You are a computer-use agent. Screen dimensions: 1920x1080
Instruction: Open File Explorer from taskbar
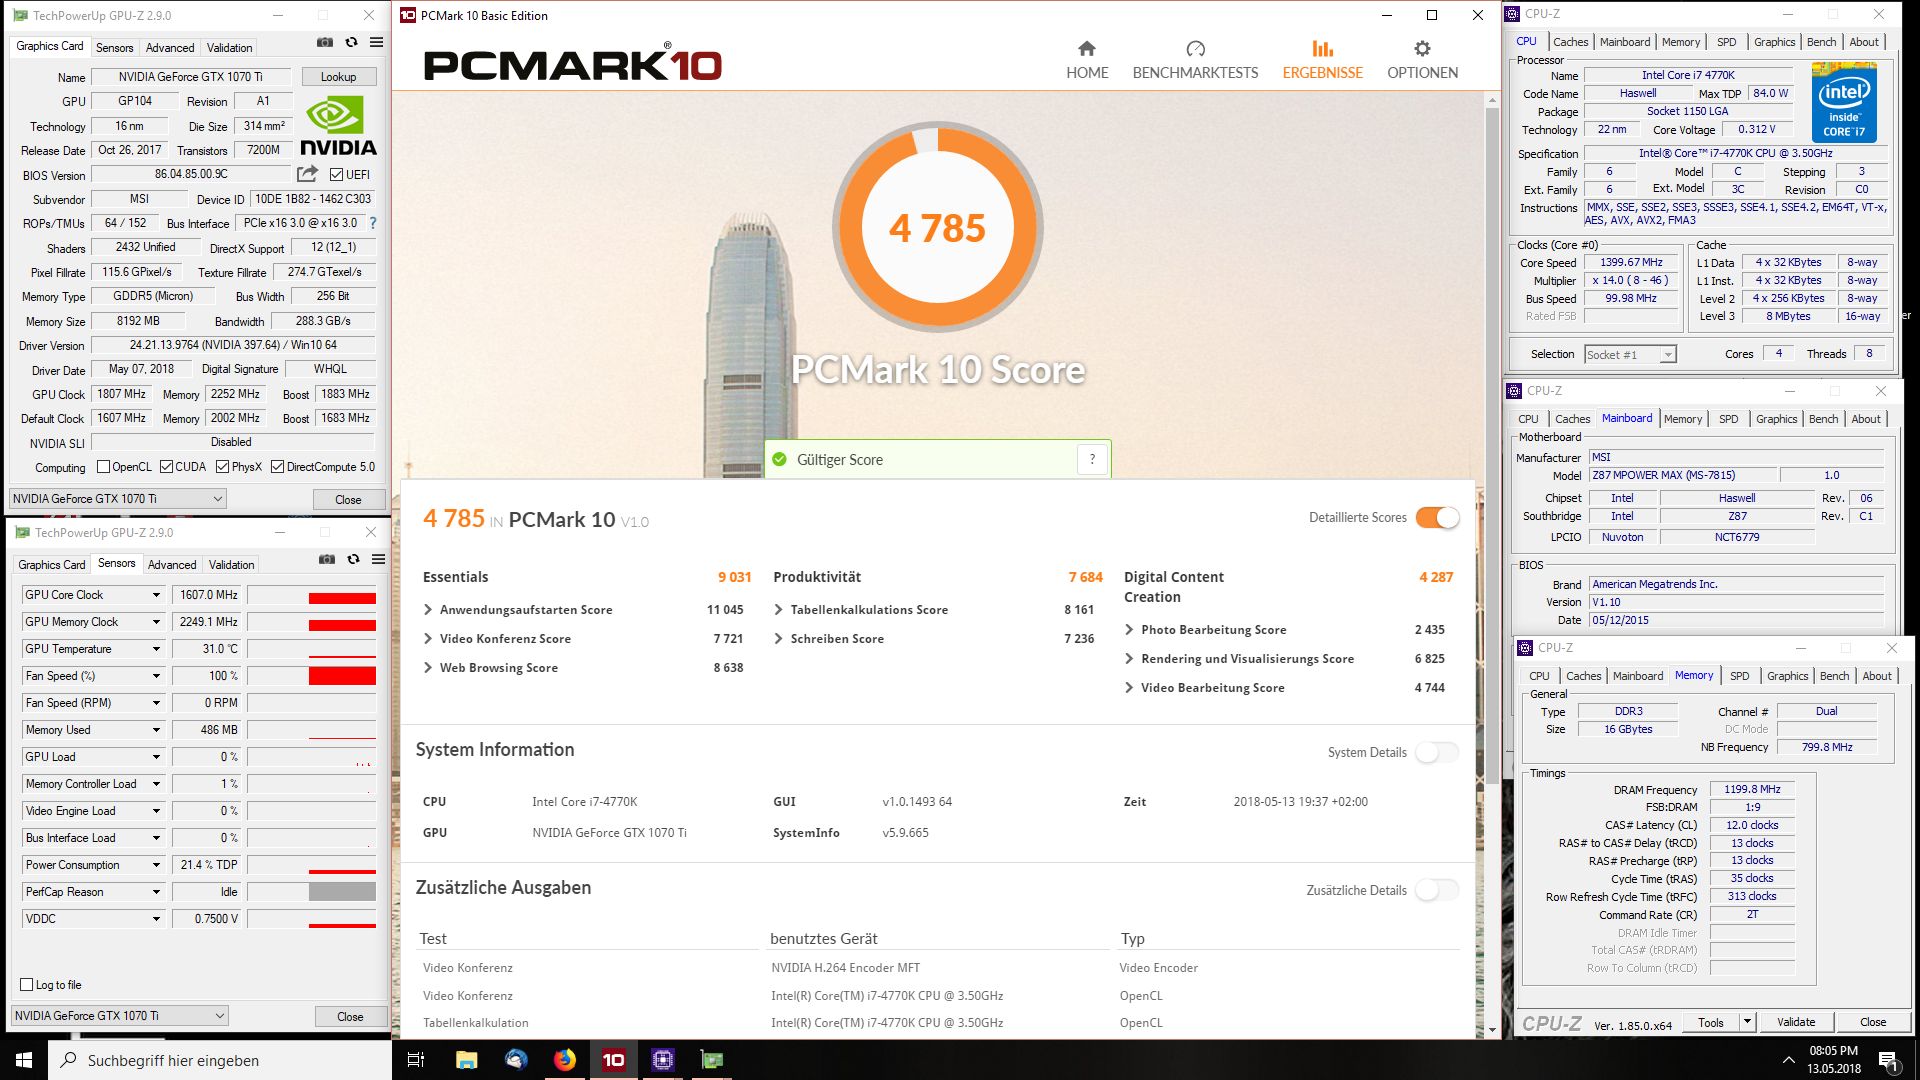click(x=466, y=1060)
